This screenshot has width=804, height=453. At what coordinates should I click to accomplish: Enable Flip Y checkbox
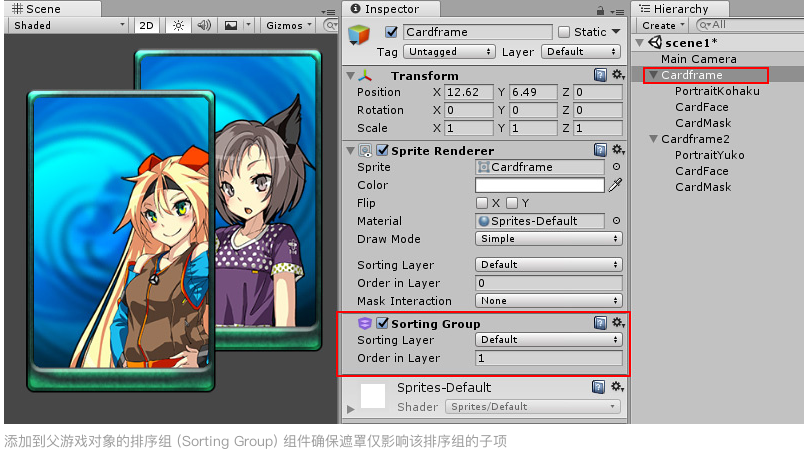point(511,203)
